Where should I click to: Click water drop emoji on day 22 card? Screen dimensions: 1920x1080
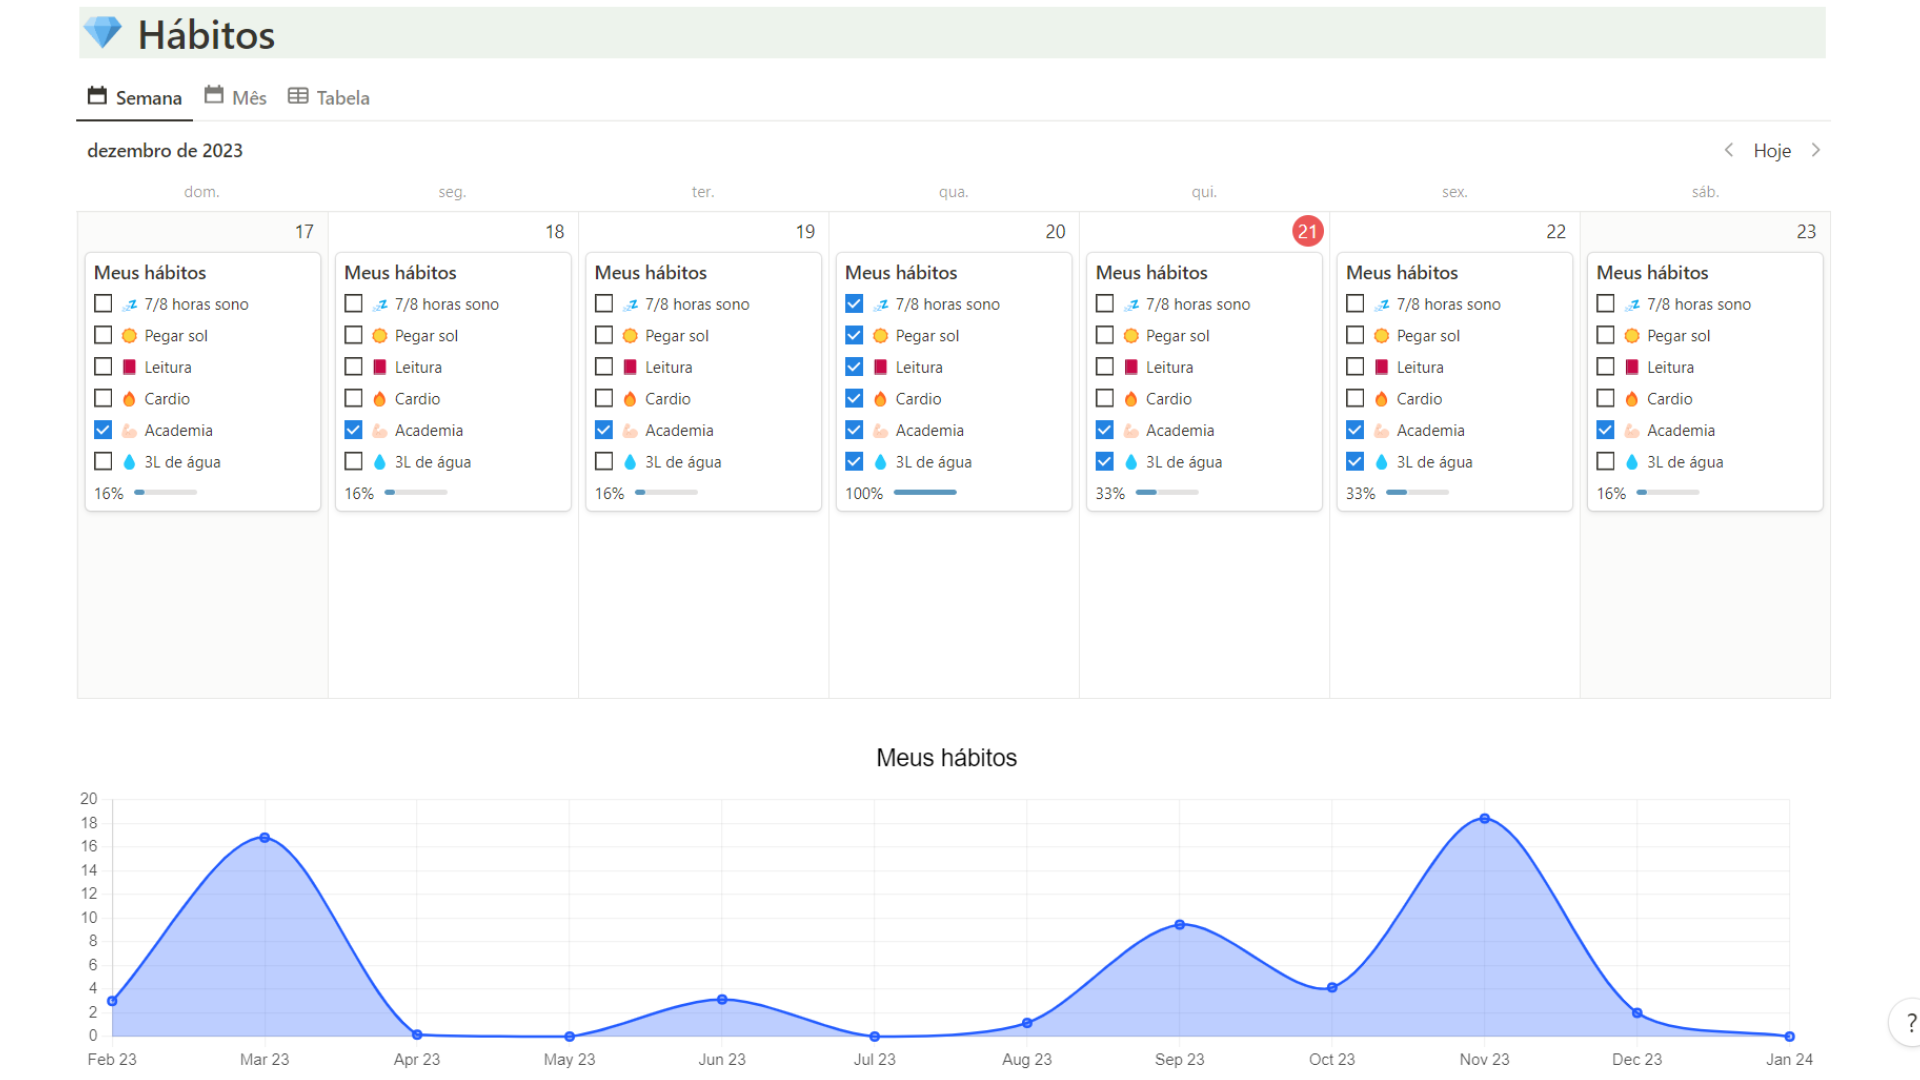(x=1381, y=462)
